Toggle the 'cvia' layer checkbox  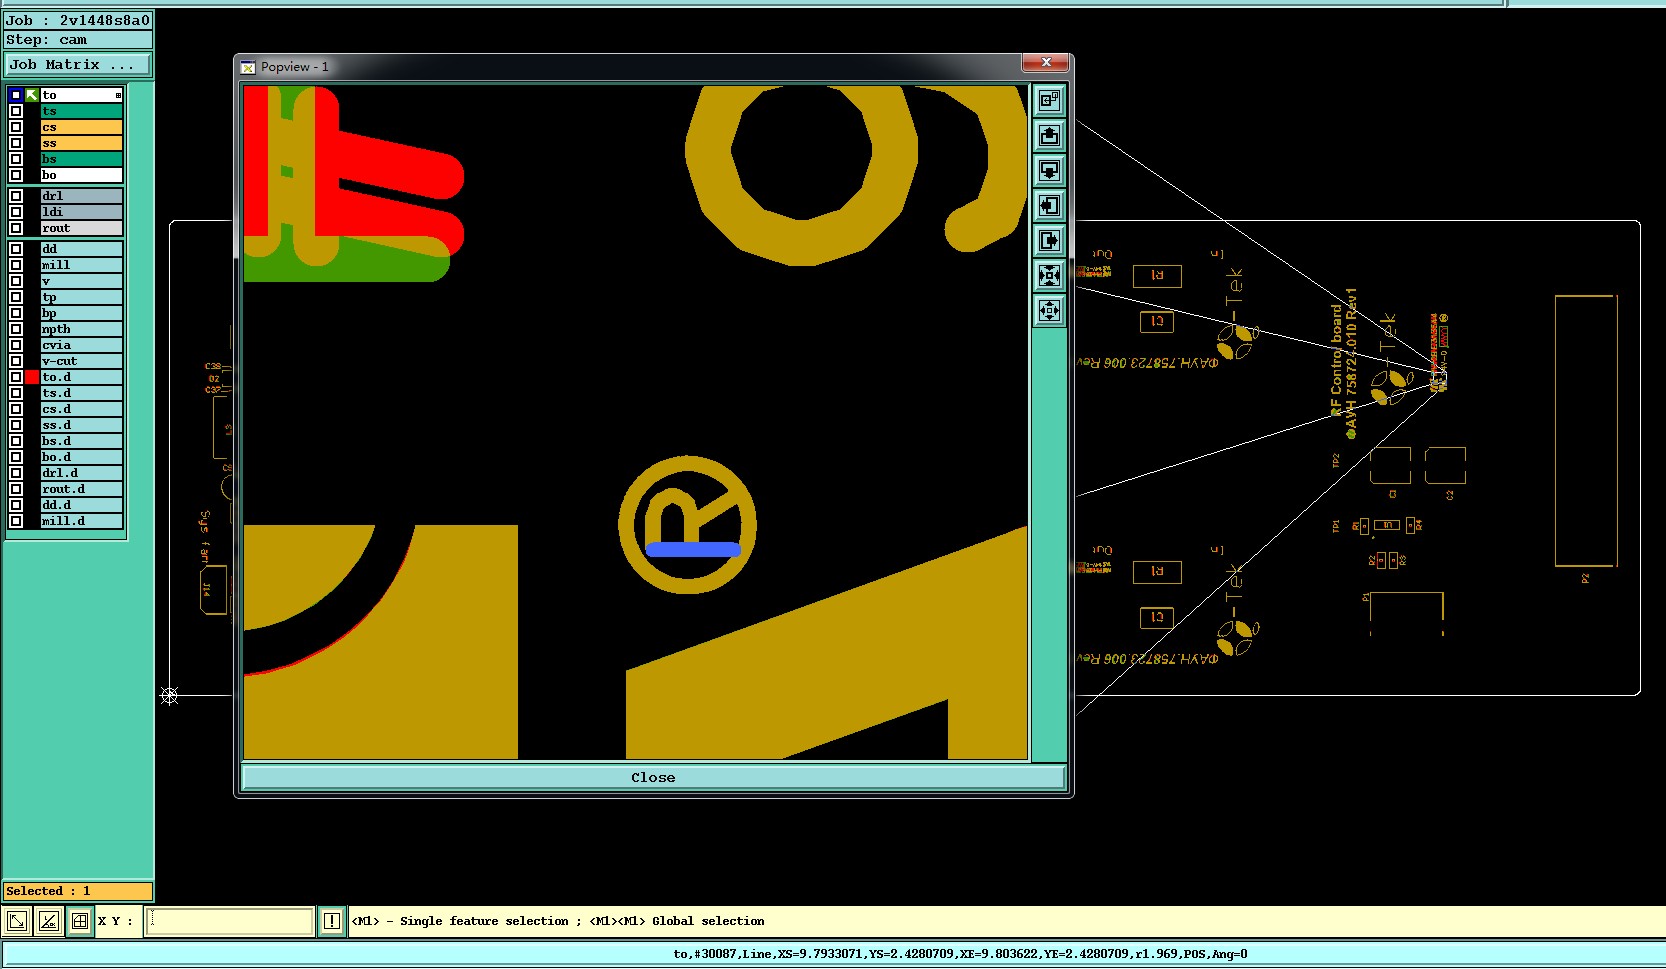16,345
